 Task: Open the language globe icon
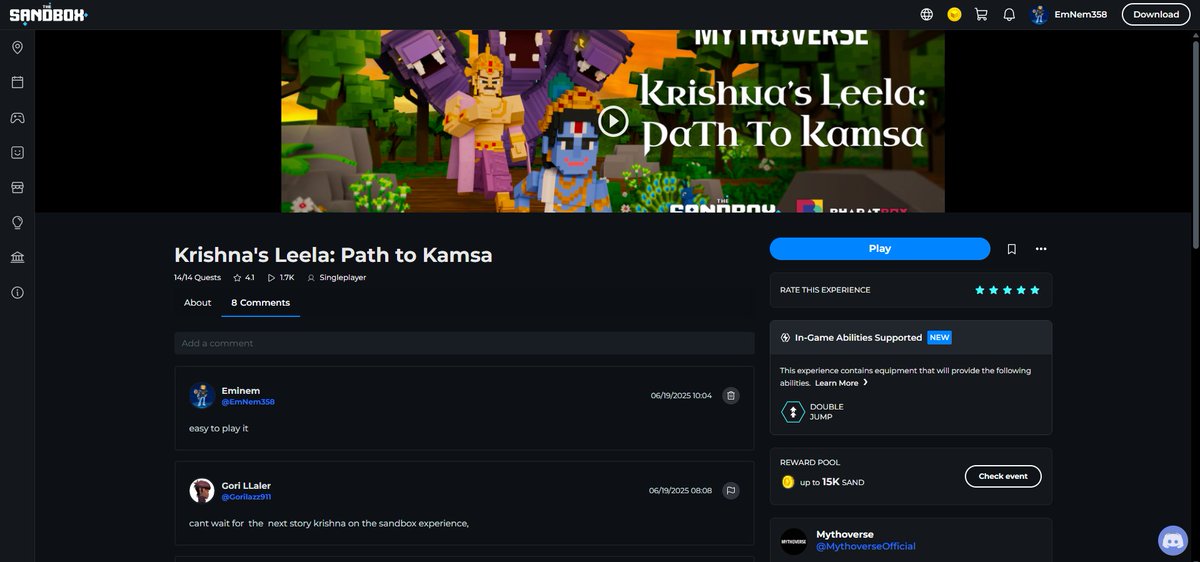[927, 14]
